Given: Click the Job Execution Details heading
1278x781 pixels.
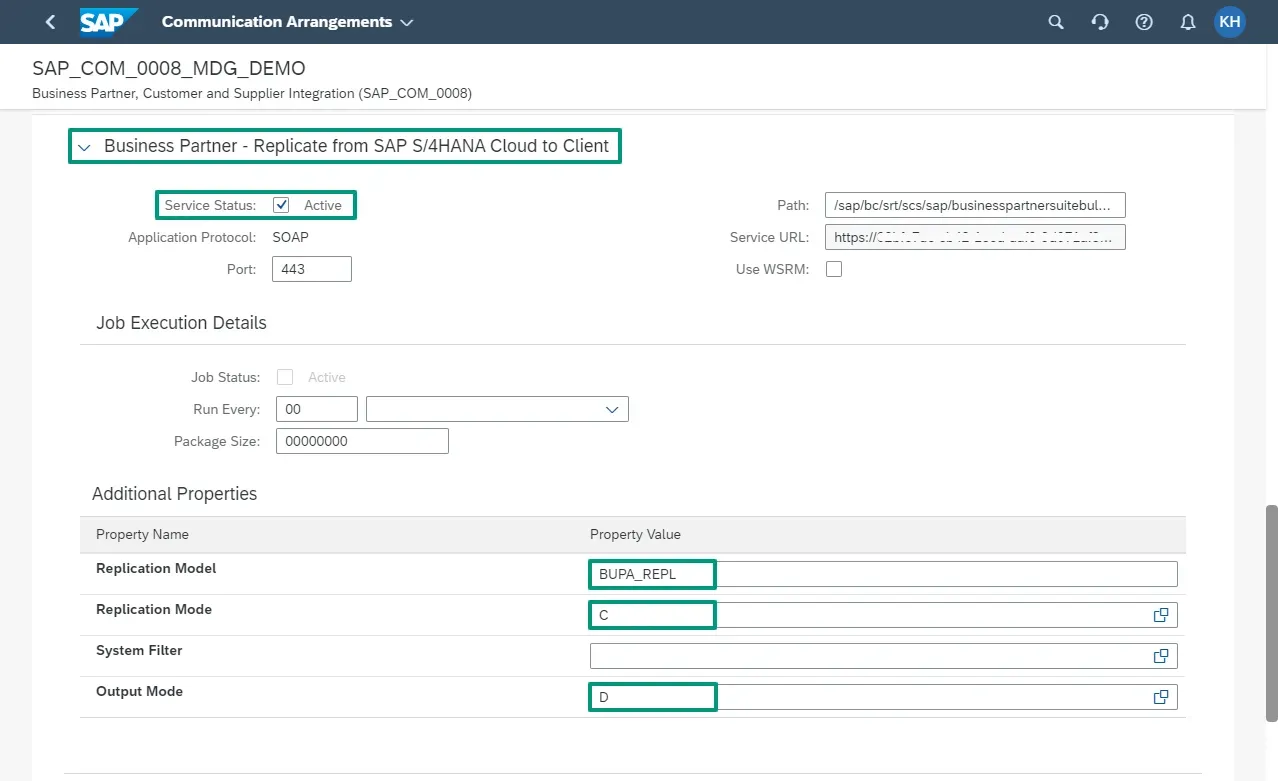Looking at the screenshot, I should 181,323.
